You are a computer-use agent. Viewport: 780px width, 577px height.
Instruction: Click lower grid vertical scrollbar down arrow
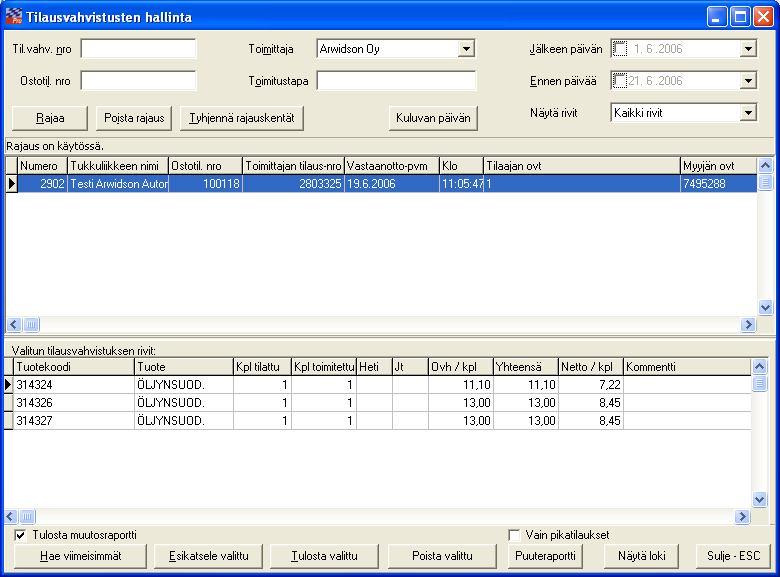[x=759, y=499]
